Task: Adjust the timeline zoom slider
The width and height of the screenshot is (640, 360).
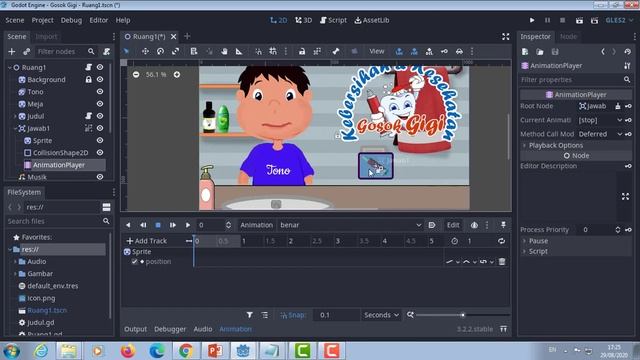Action: 462,315
